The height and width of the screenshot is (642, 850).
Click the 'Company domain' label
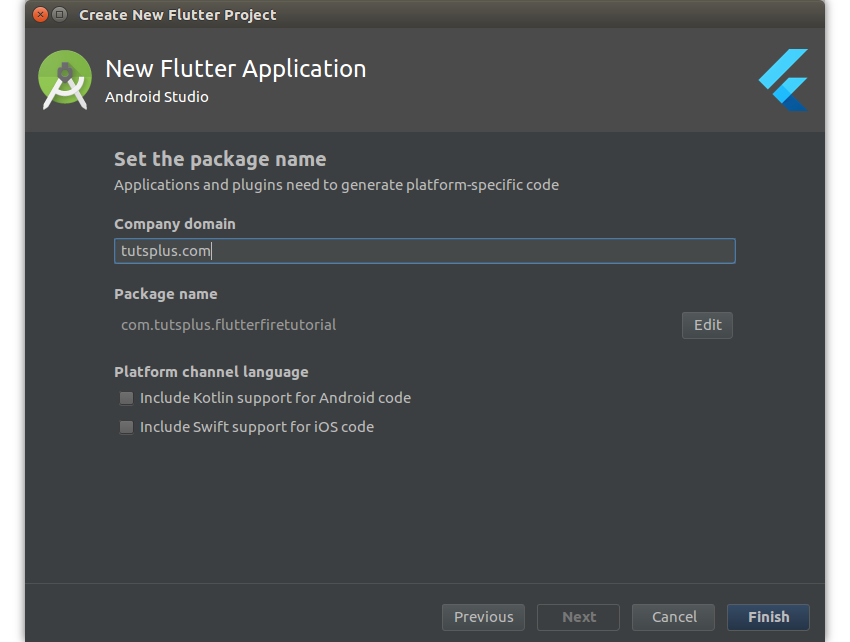[175, 224]
